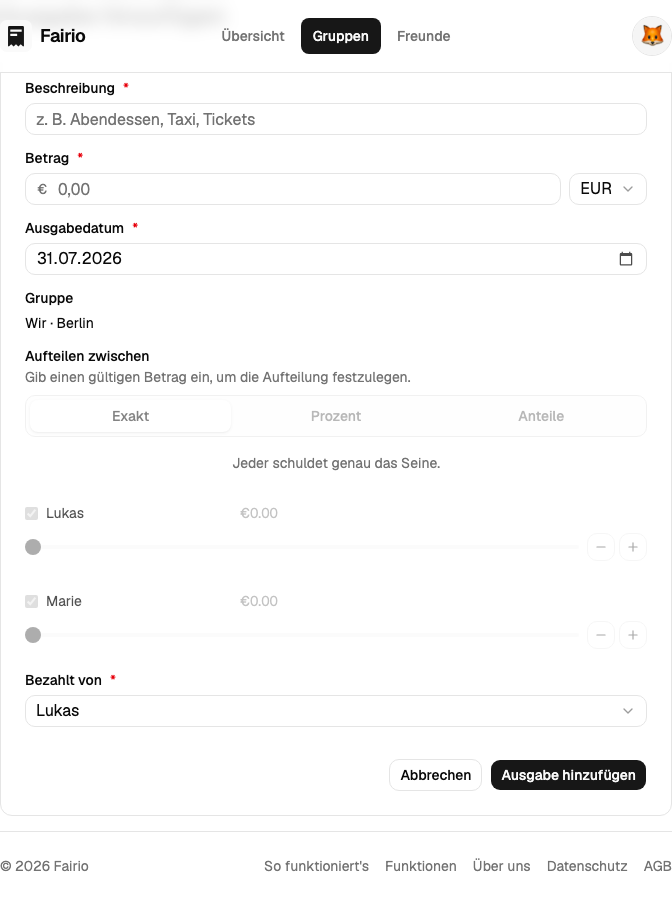Viewport: 672px width, 912px height.
Task: Click the minus stepper for Lukas
Action: (601, 547)
